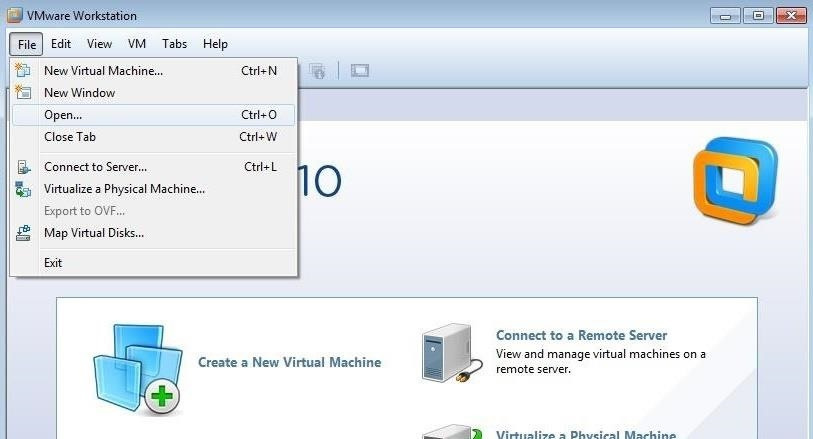Click the Connect to a Remote Server link
The height and width of the screenshot is (439, 813).
[581, 335]
